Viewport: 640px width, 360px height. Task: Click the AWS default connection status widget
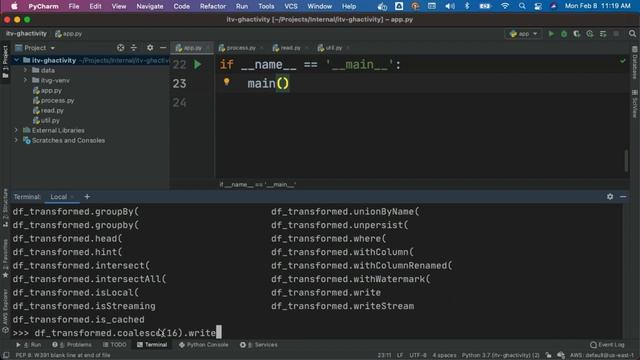tap(602, 356)
